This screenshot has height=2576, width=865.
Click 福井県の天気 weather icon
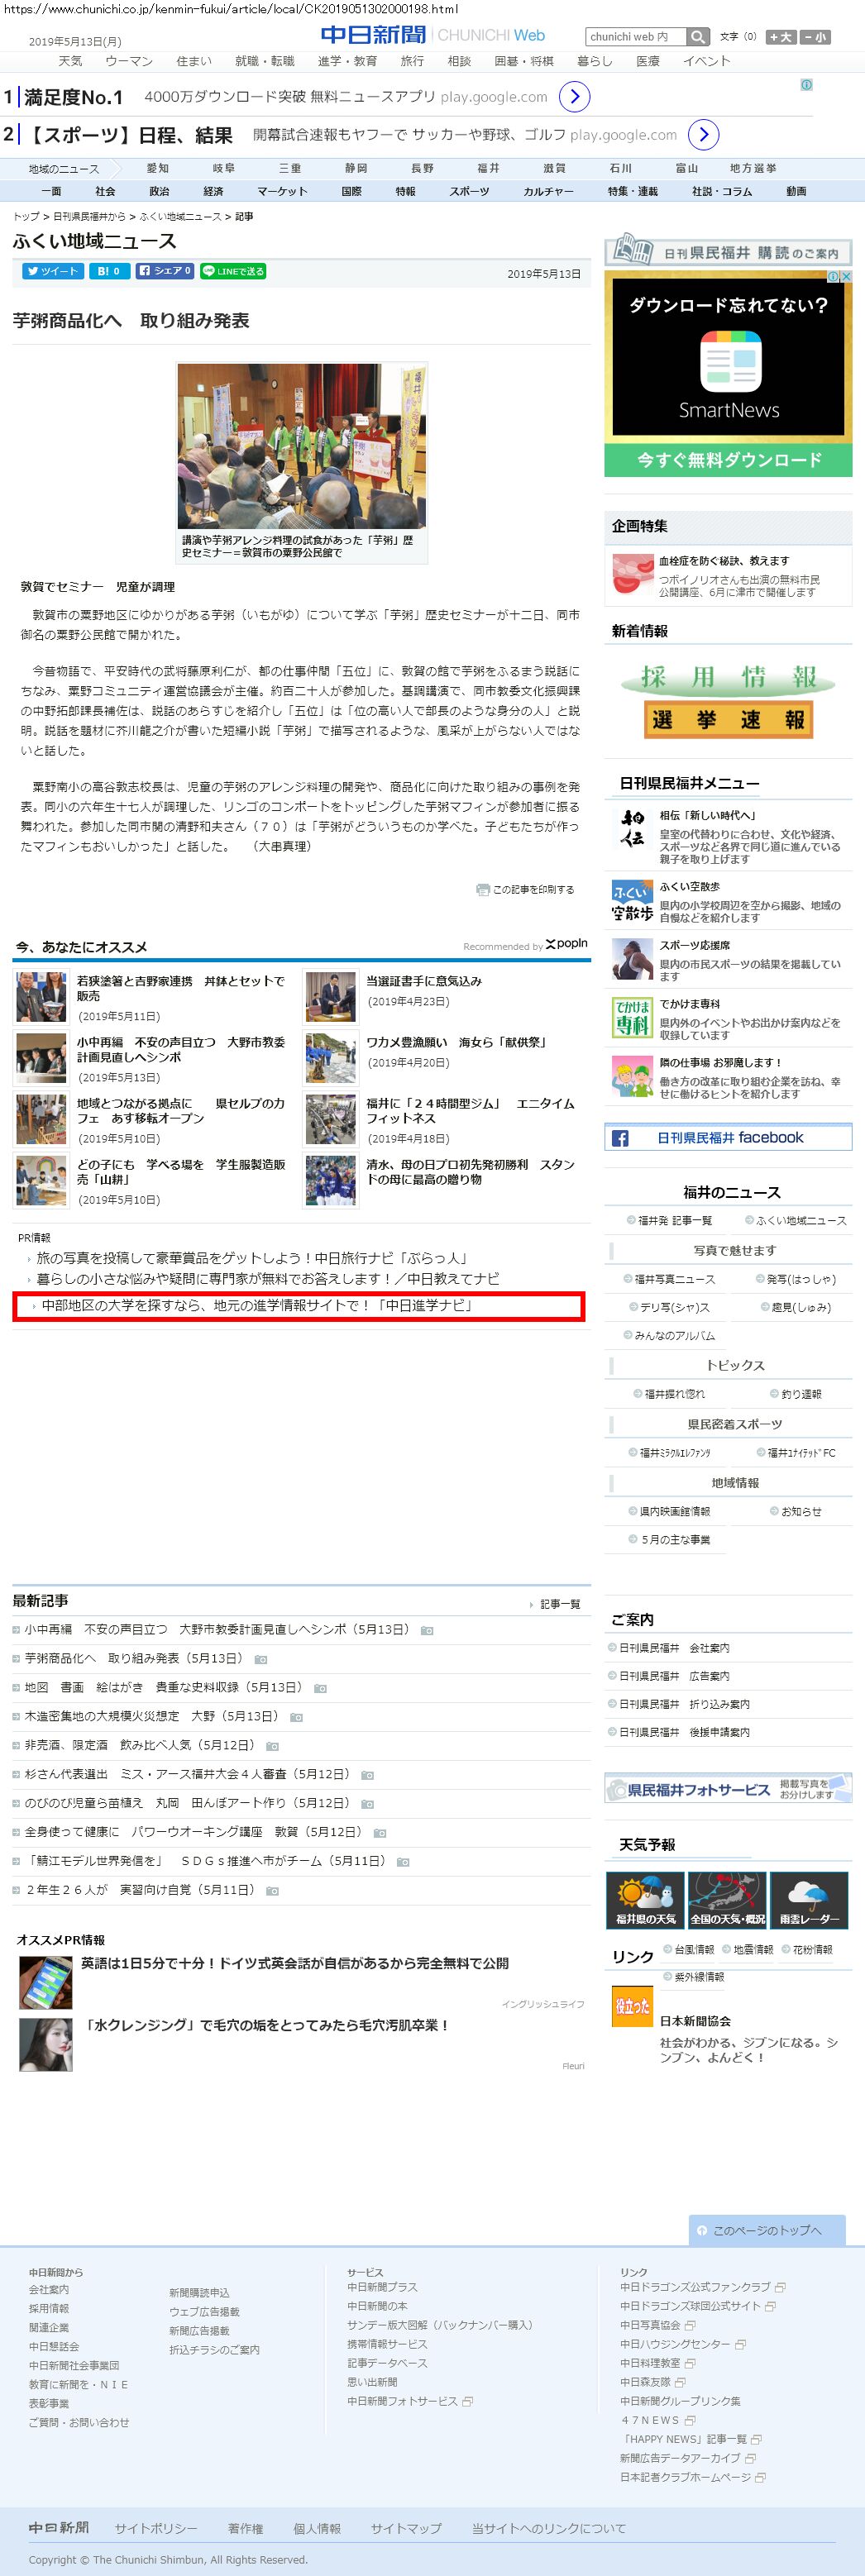(x=645, y=1900)
